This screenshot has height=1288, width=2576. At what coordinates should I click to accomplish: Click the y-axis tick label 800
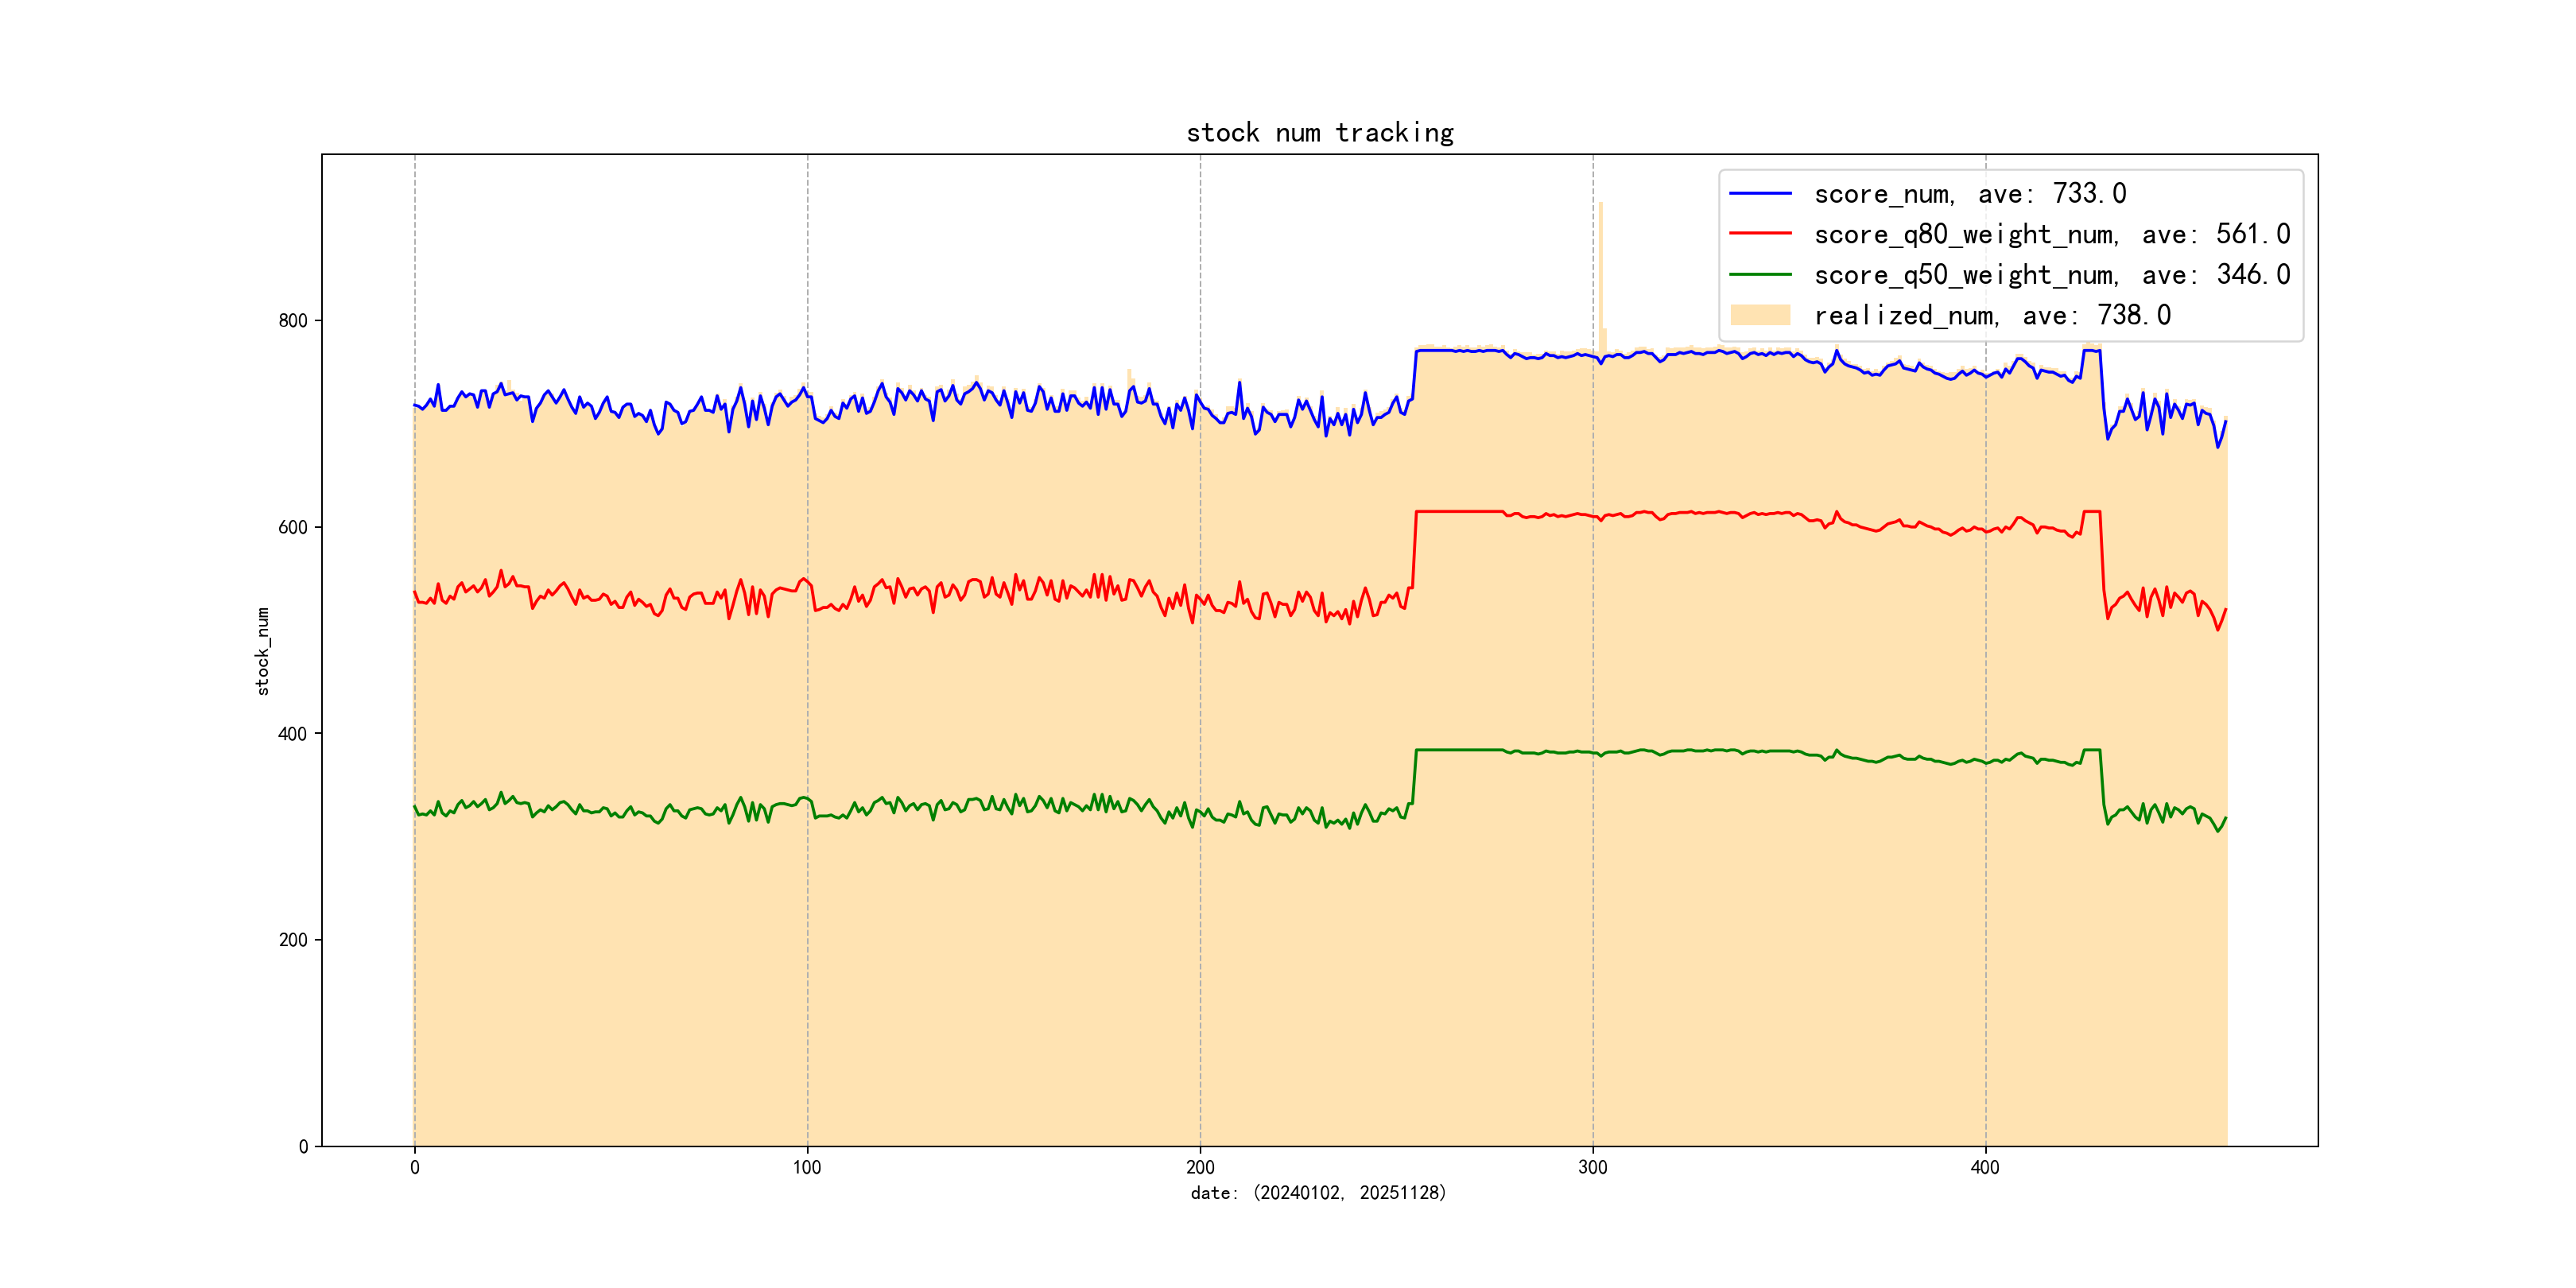click(x=293, y=321)
